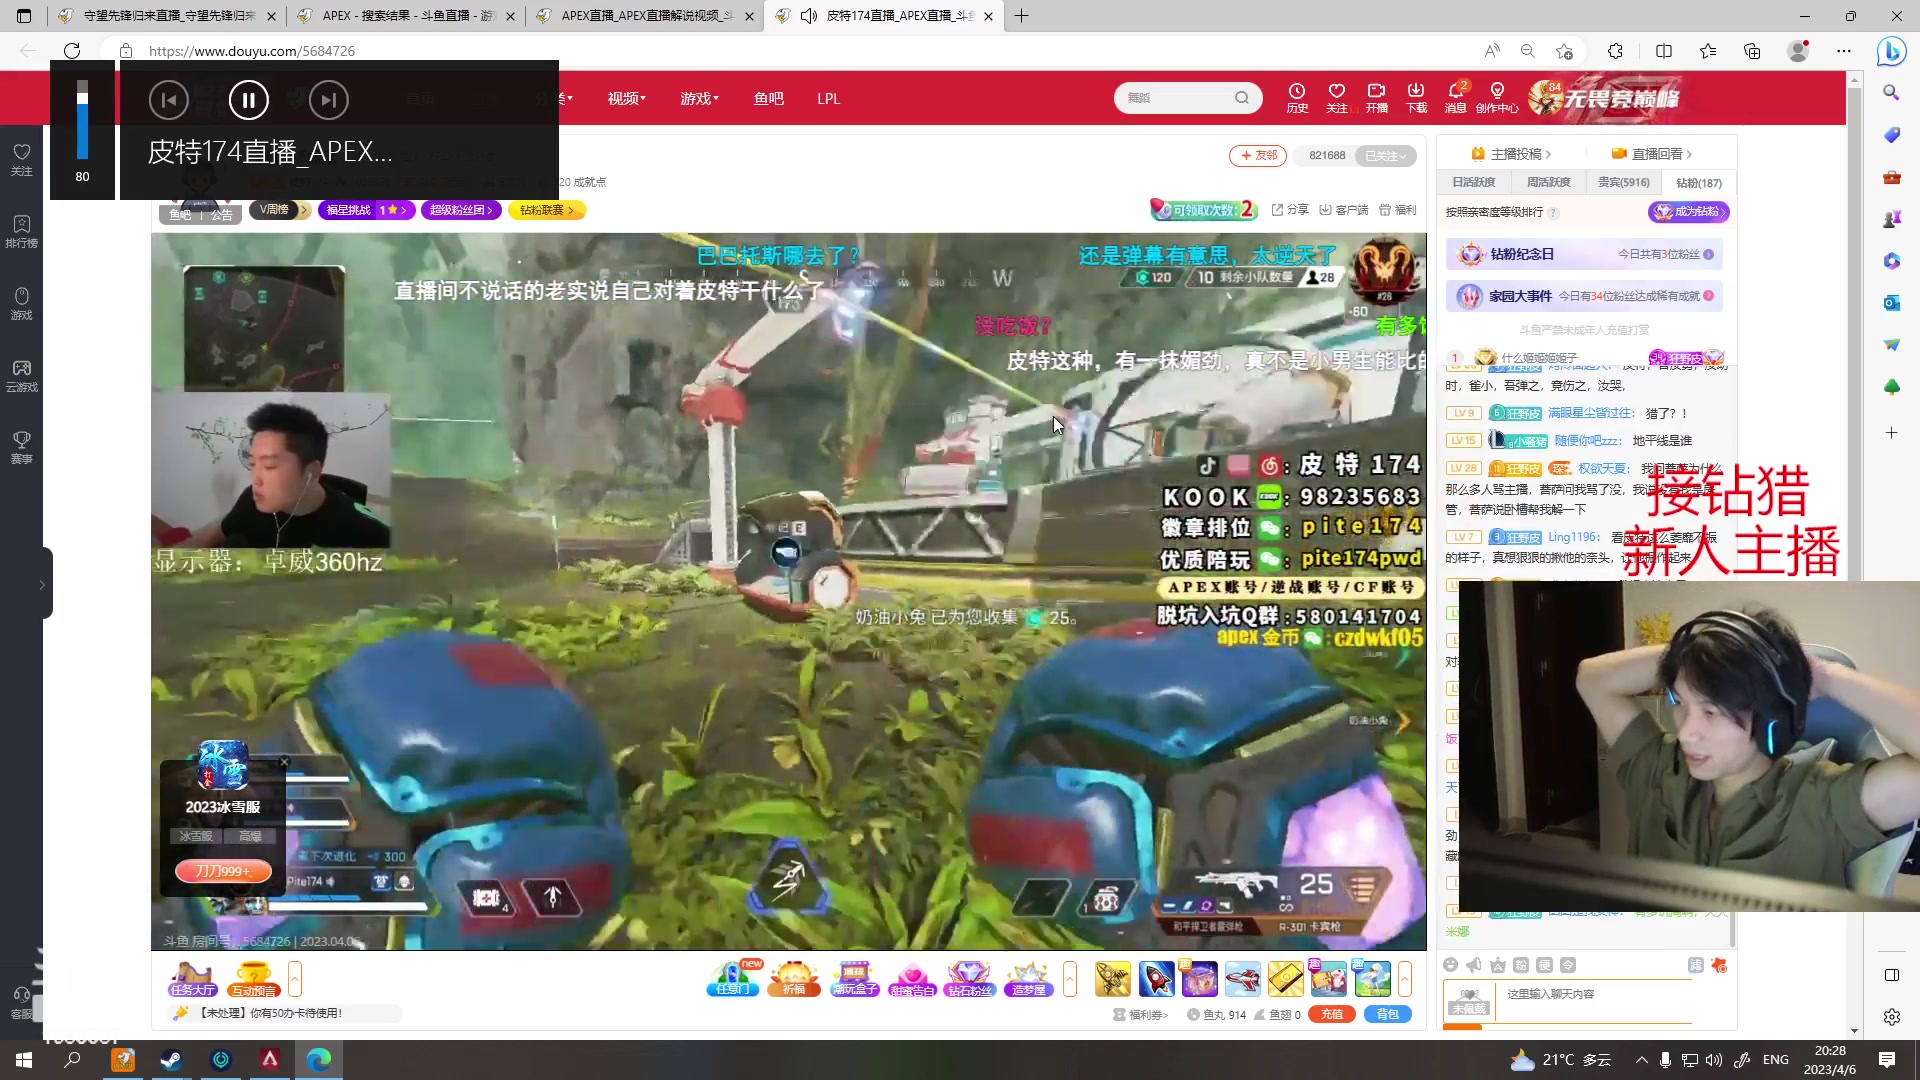Screen dimensions: 1920x1080
Task: Click 分享 share link above the video
Action: click(x=1290, y=210)
